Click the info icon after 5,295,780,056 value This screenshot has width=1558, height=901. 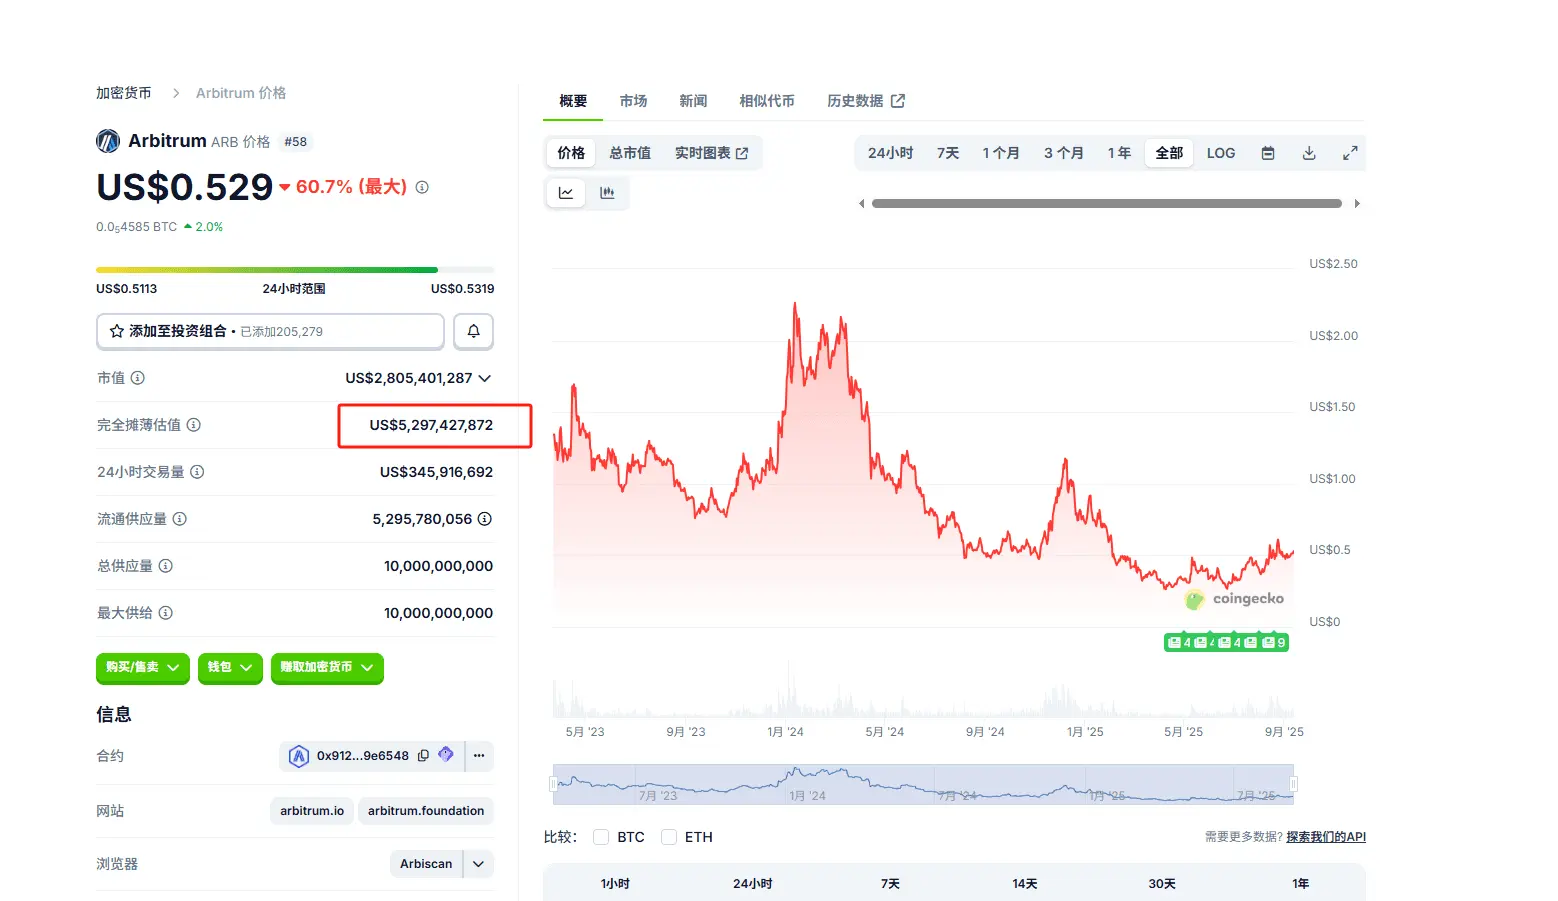click(485, 519)
